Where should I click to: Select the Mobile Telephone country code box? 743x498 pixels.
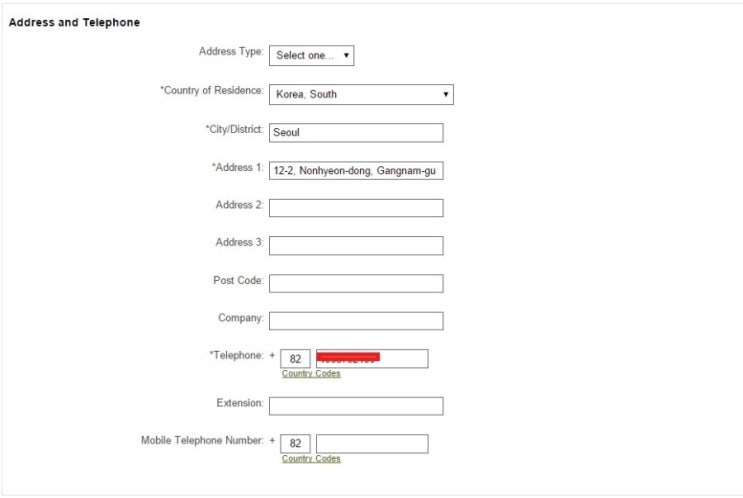coord(295,444)
